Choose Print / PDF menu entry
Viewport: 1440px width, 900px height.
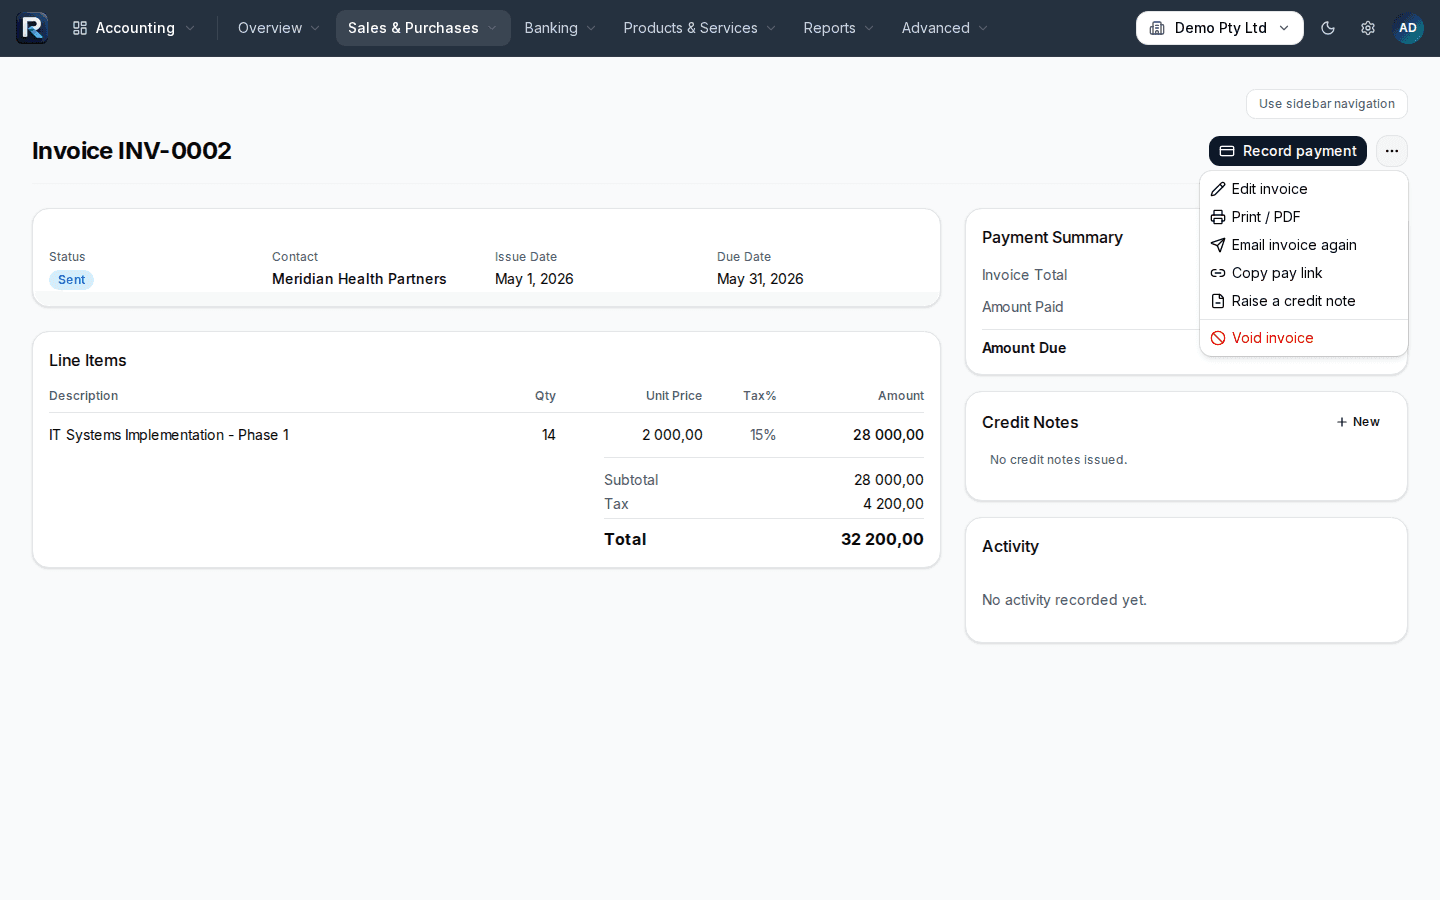[x=1304, y=217]
